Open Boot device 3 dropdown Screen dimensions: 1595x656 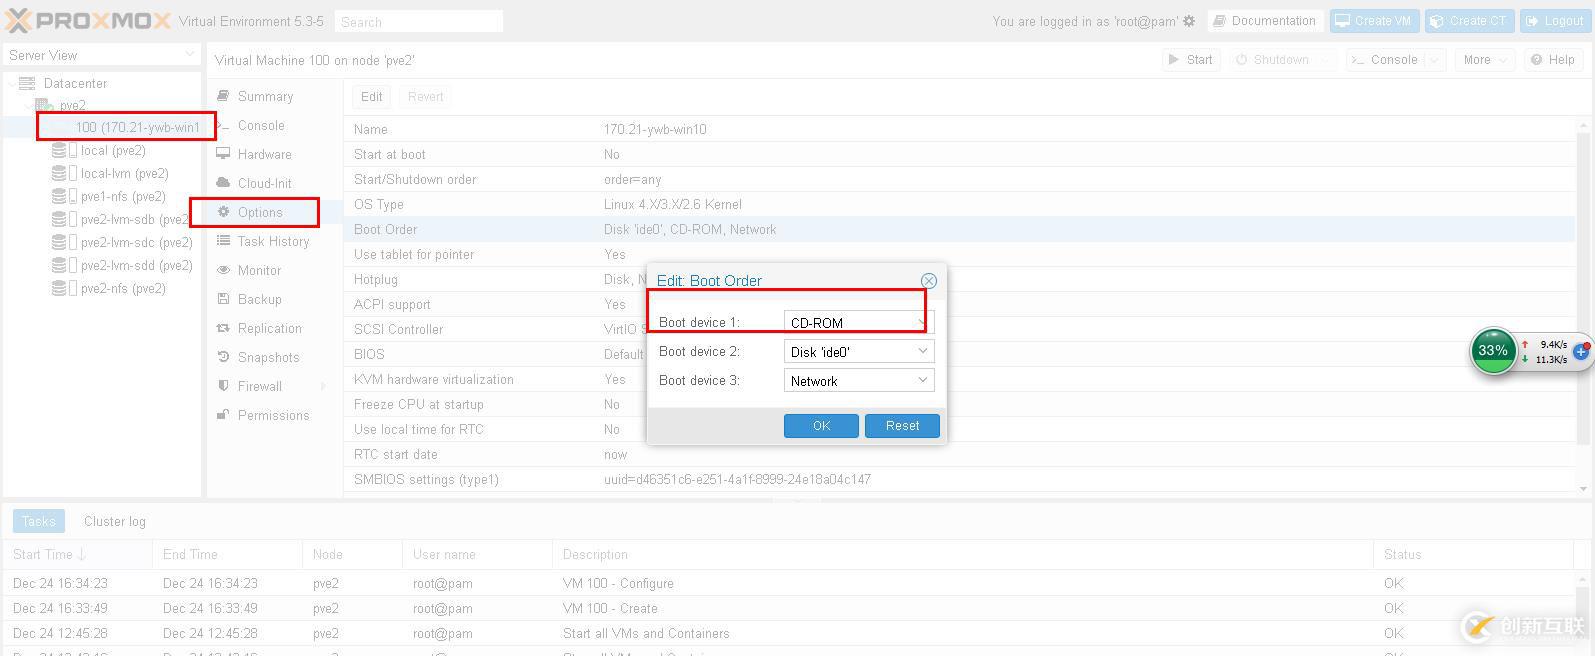point(923,380)
